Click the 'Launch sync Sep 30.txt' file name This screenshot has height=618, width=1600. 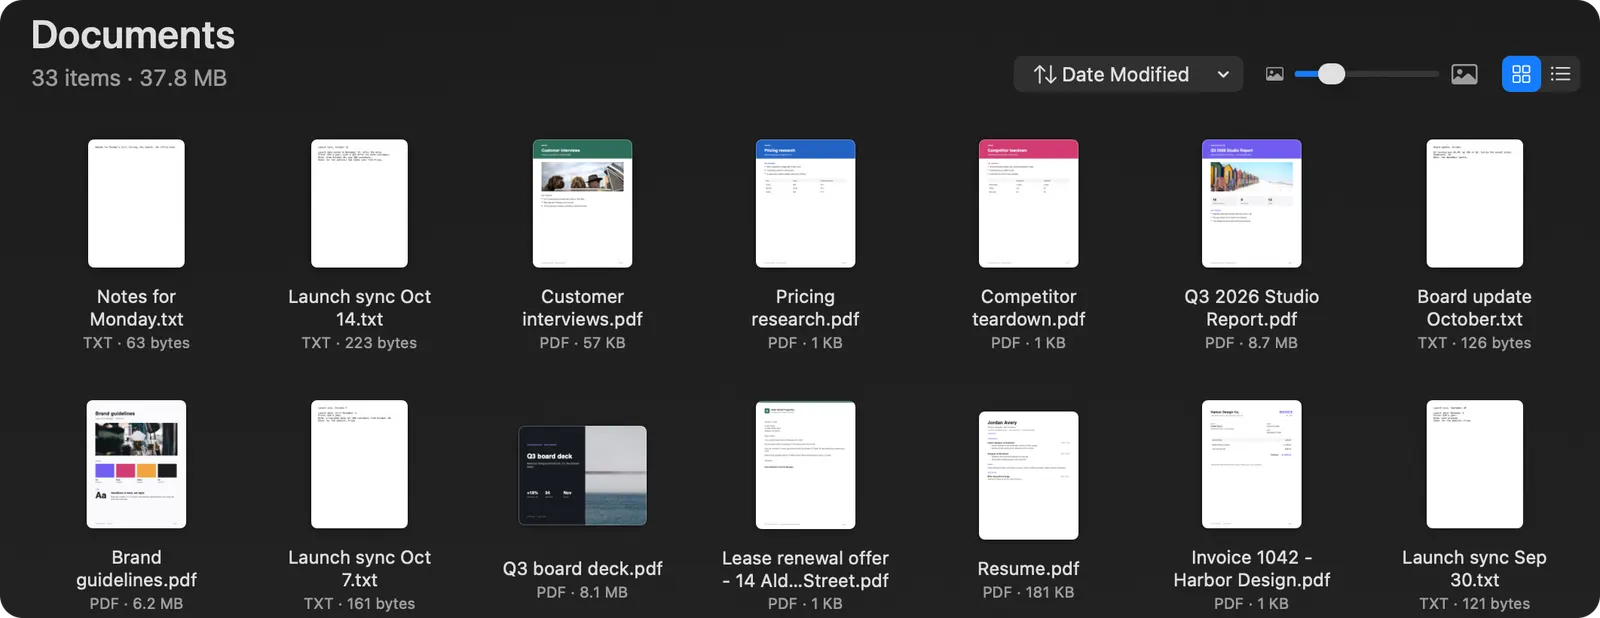(x=1474, y=569)
